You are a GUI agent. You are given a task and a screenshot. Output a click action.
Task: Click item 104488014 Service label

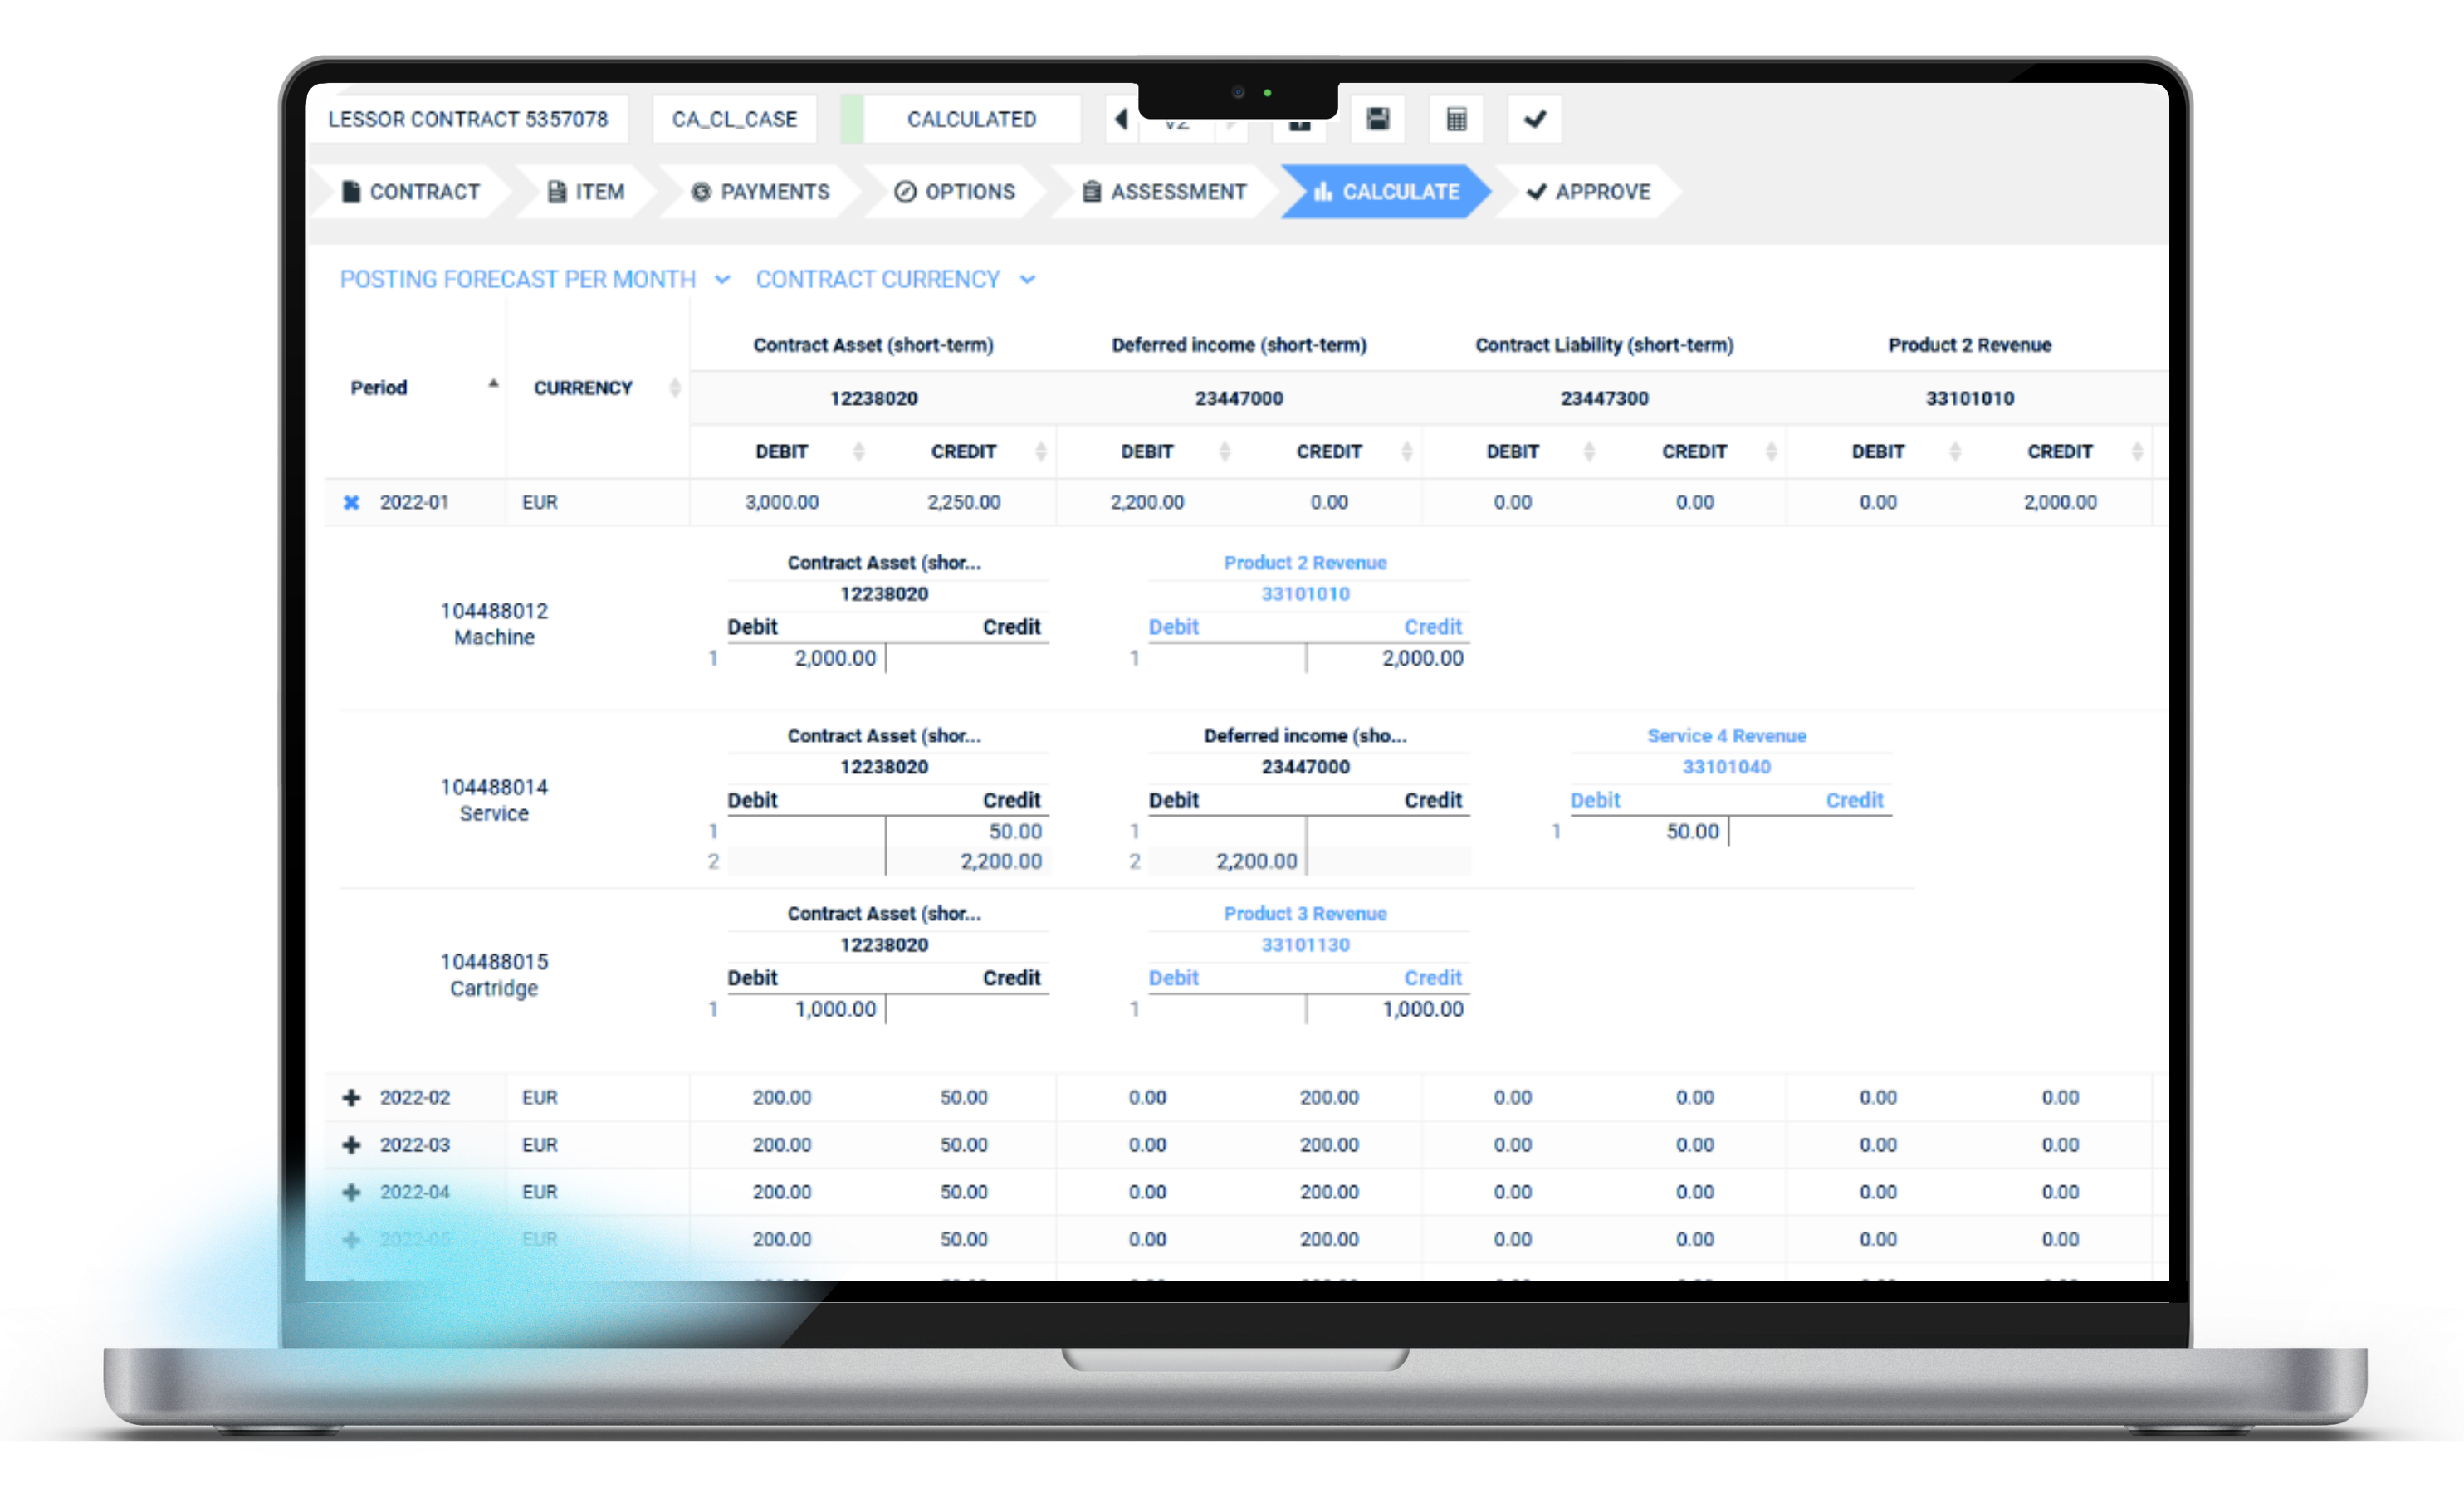[x=494, y=800]
